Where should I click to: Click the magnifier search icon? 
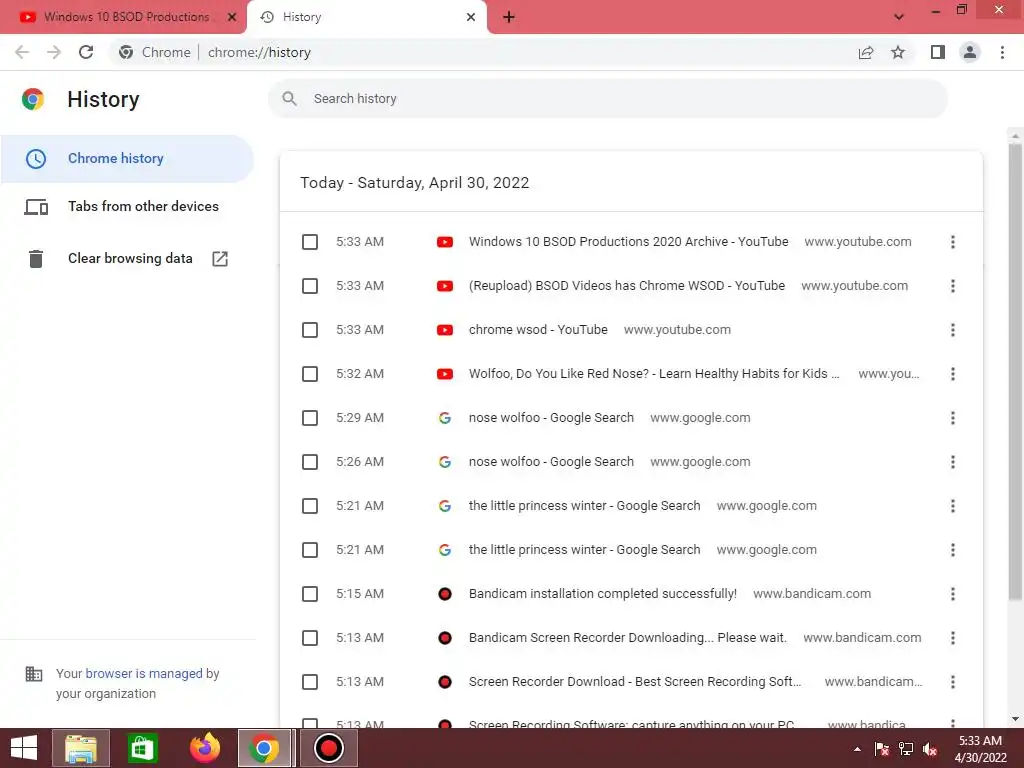click(x=289, y=99)
